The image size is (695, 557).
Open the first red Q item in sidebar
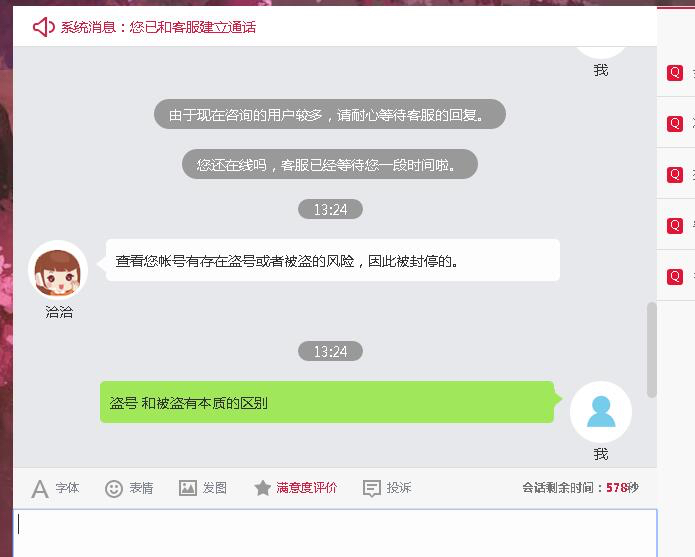(x=675, y=73)
